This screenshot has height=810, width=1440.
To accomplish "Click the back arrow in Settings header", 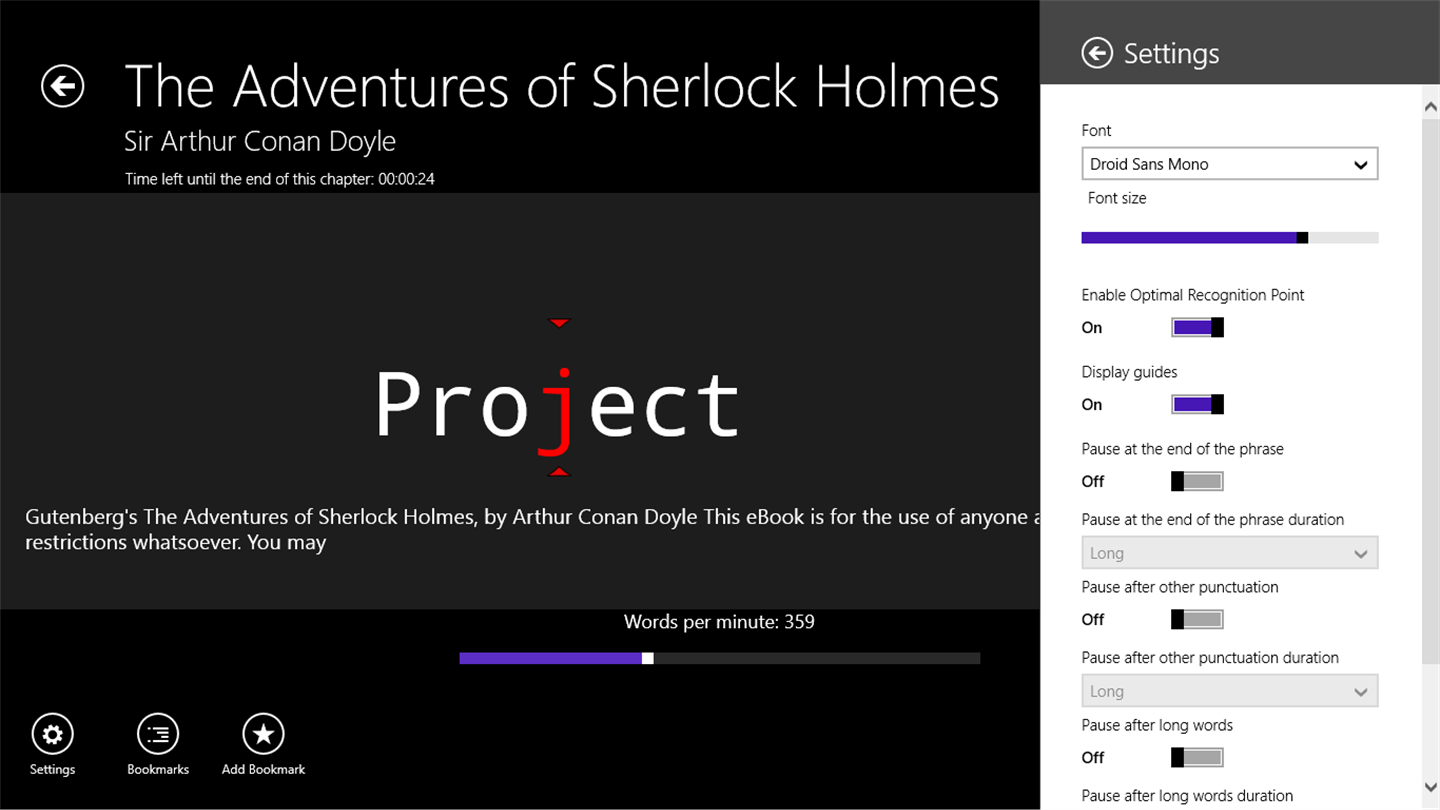I will 1097,54.
